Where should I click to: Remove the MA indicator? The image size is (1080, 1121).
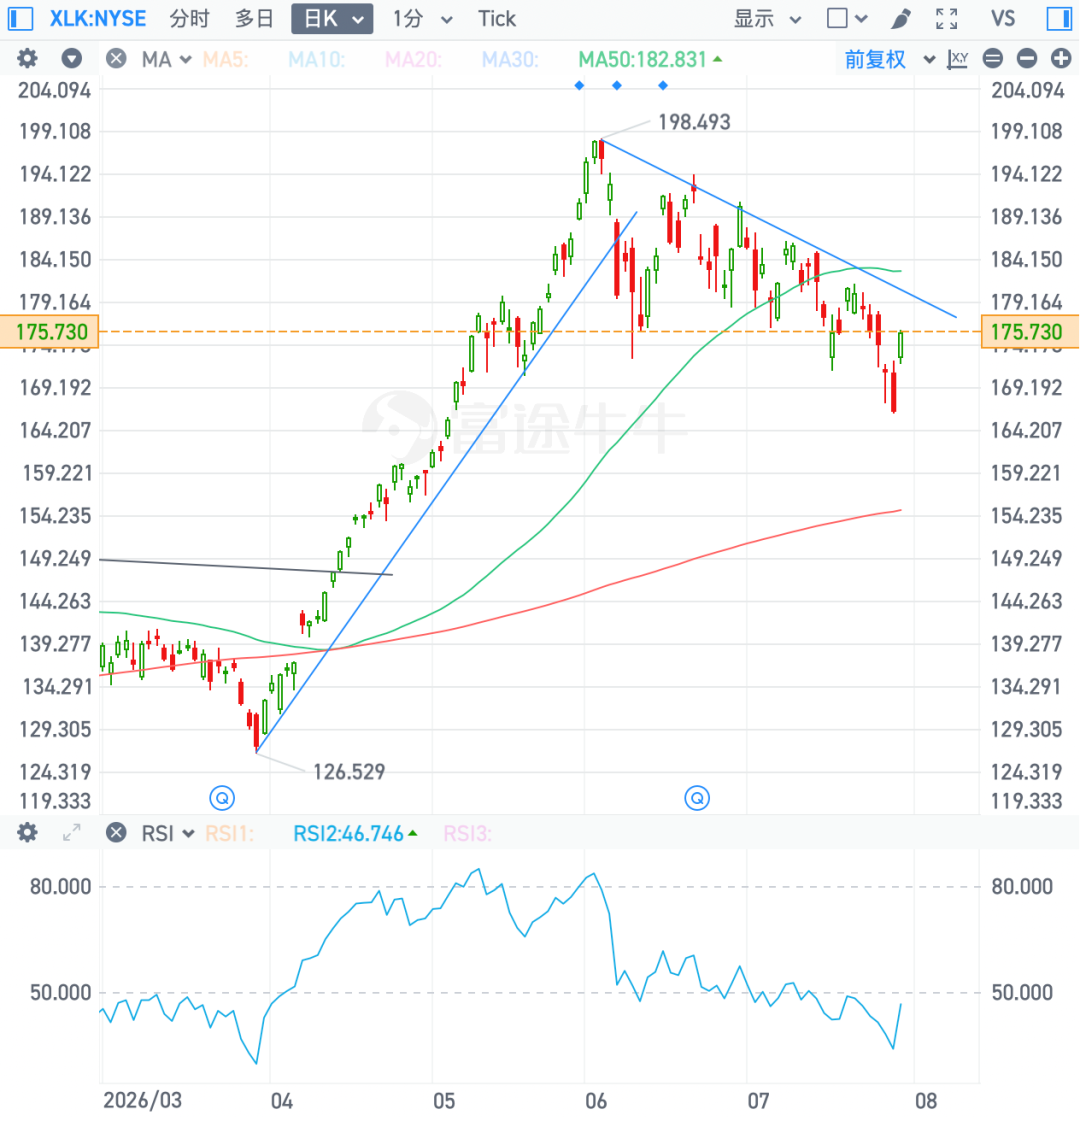[x=116, y=59]
